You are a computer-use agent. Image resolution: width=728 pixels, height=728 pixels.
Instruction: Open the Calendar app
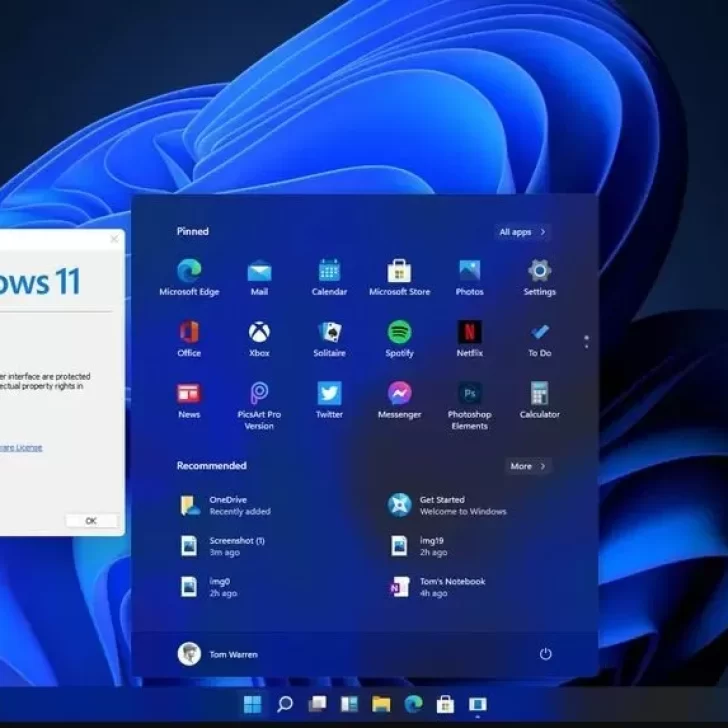[329, 272]
